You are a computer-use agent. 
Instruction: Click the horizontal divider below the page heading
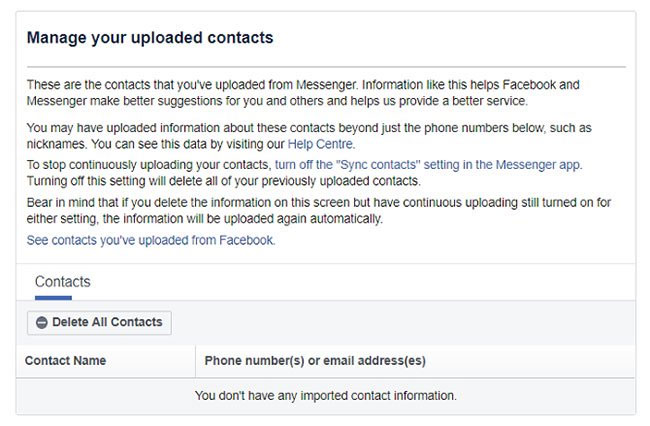coord(325,66)
